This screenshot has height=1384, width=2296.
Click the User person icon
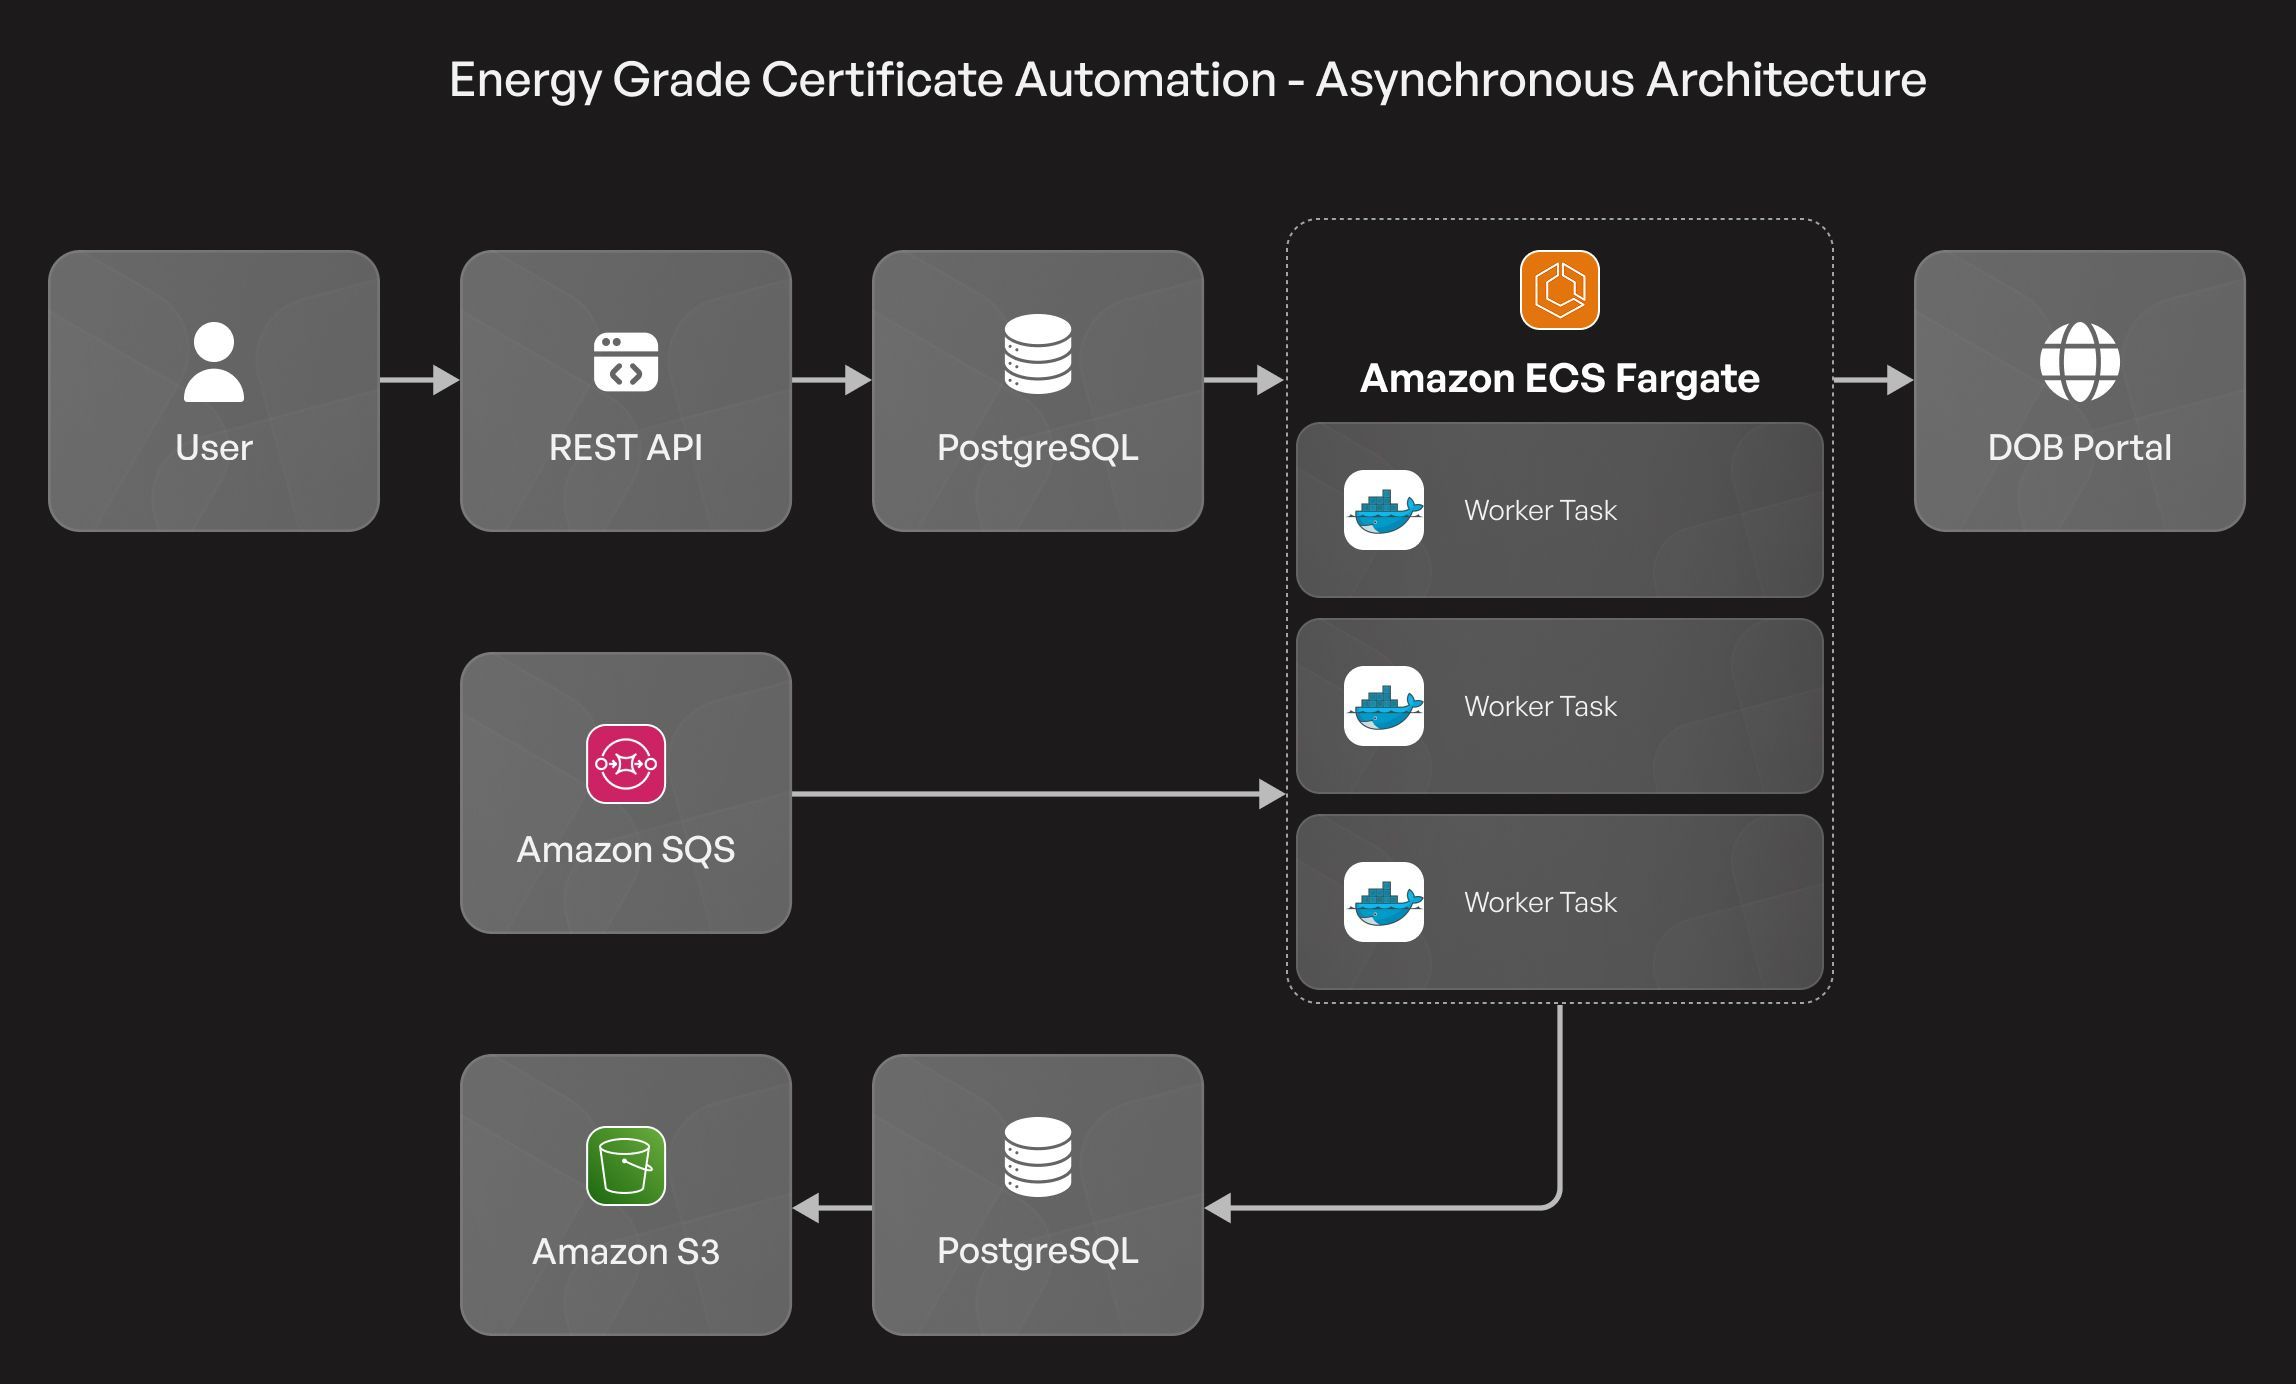coord(214,362)
